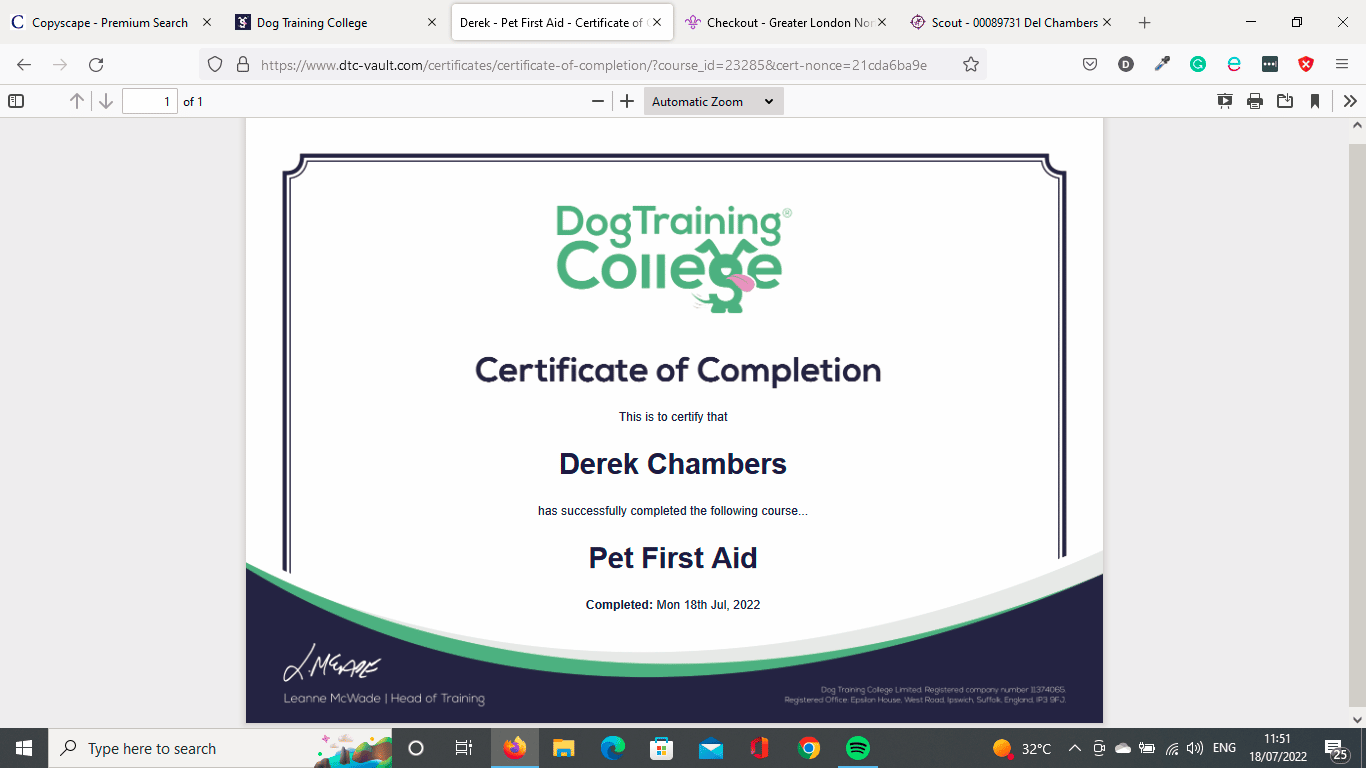
Task: Open Spotify from the taskbar
Action: 858,748
